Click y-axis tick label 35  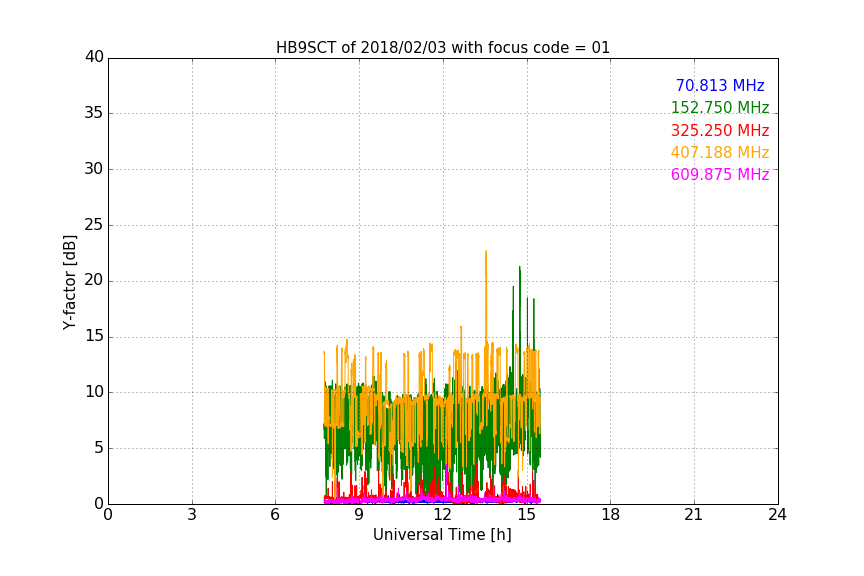coord(94,113)
